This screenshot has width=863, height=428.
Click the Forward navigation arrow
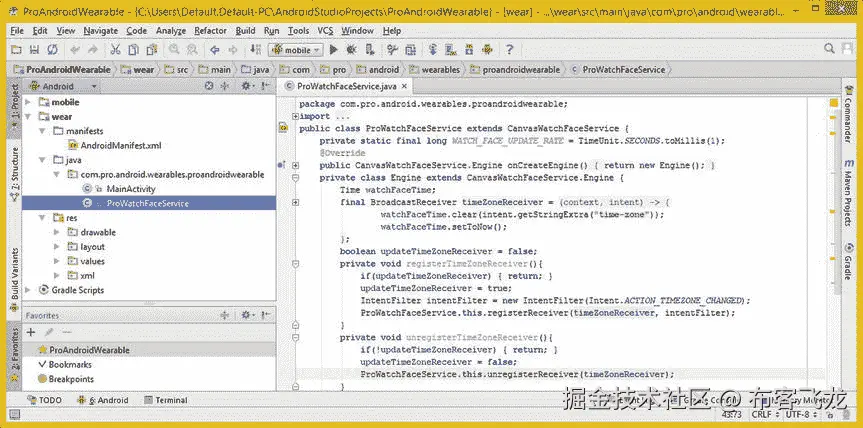[232, 50]
